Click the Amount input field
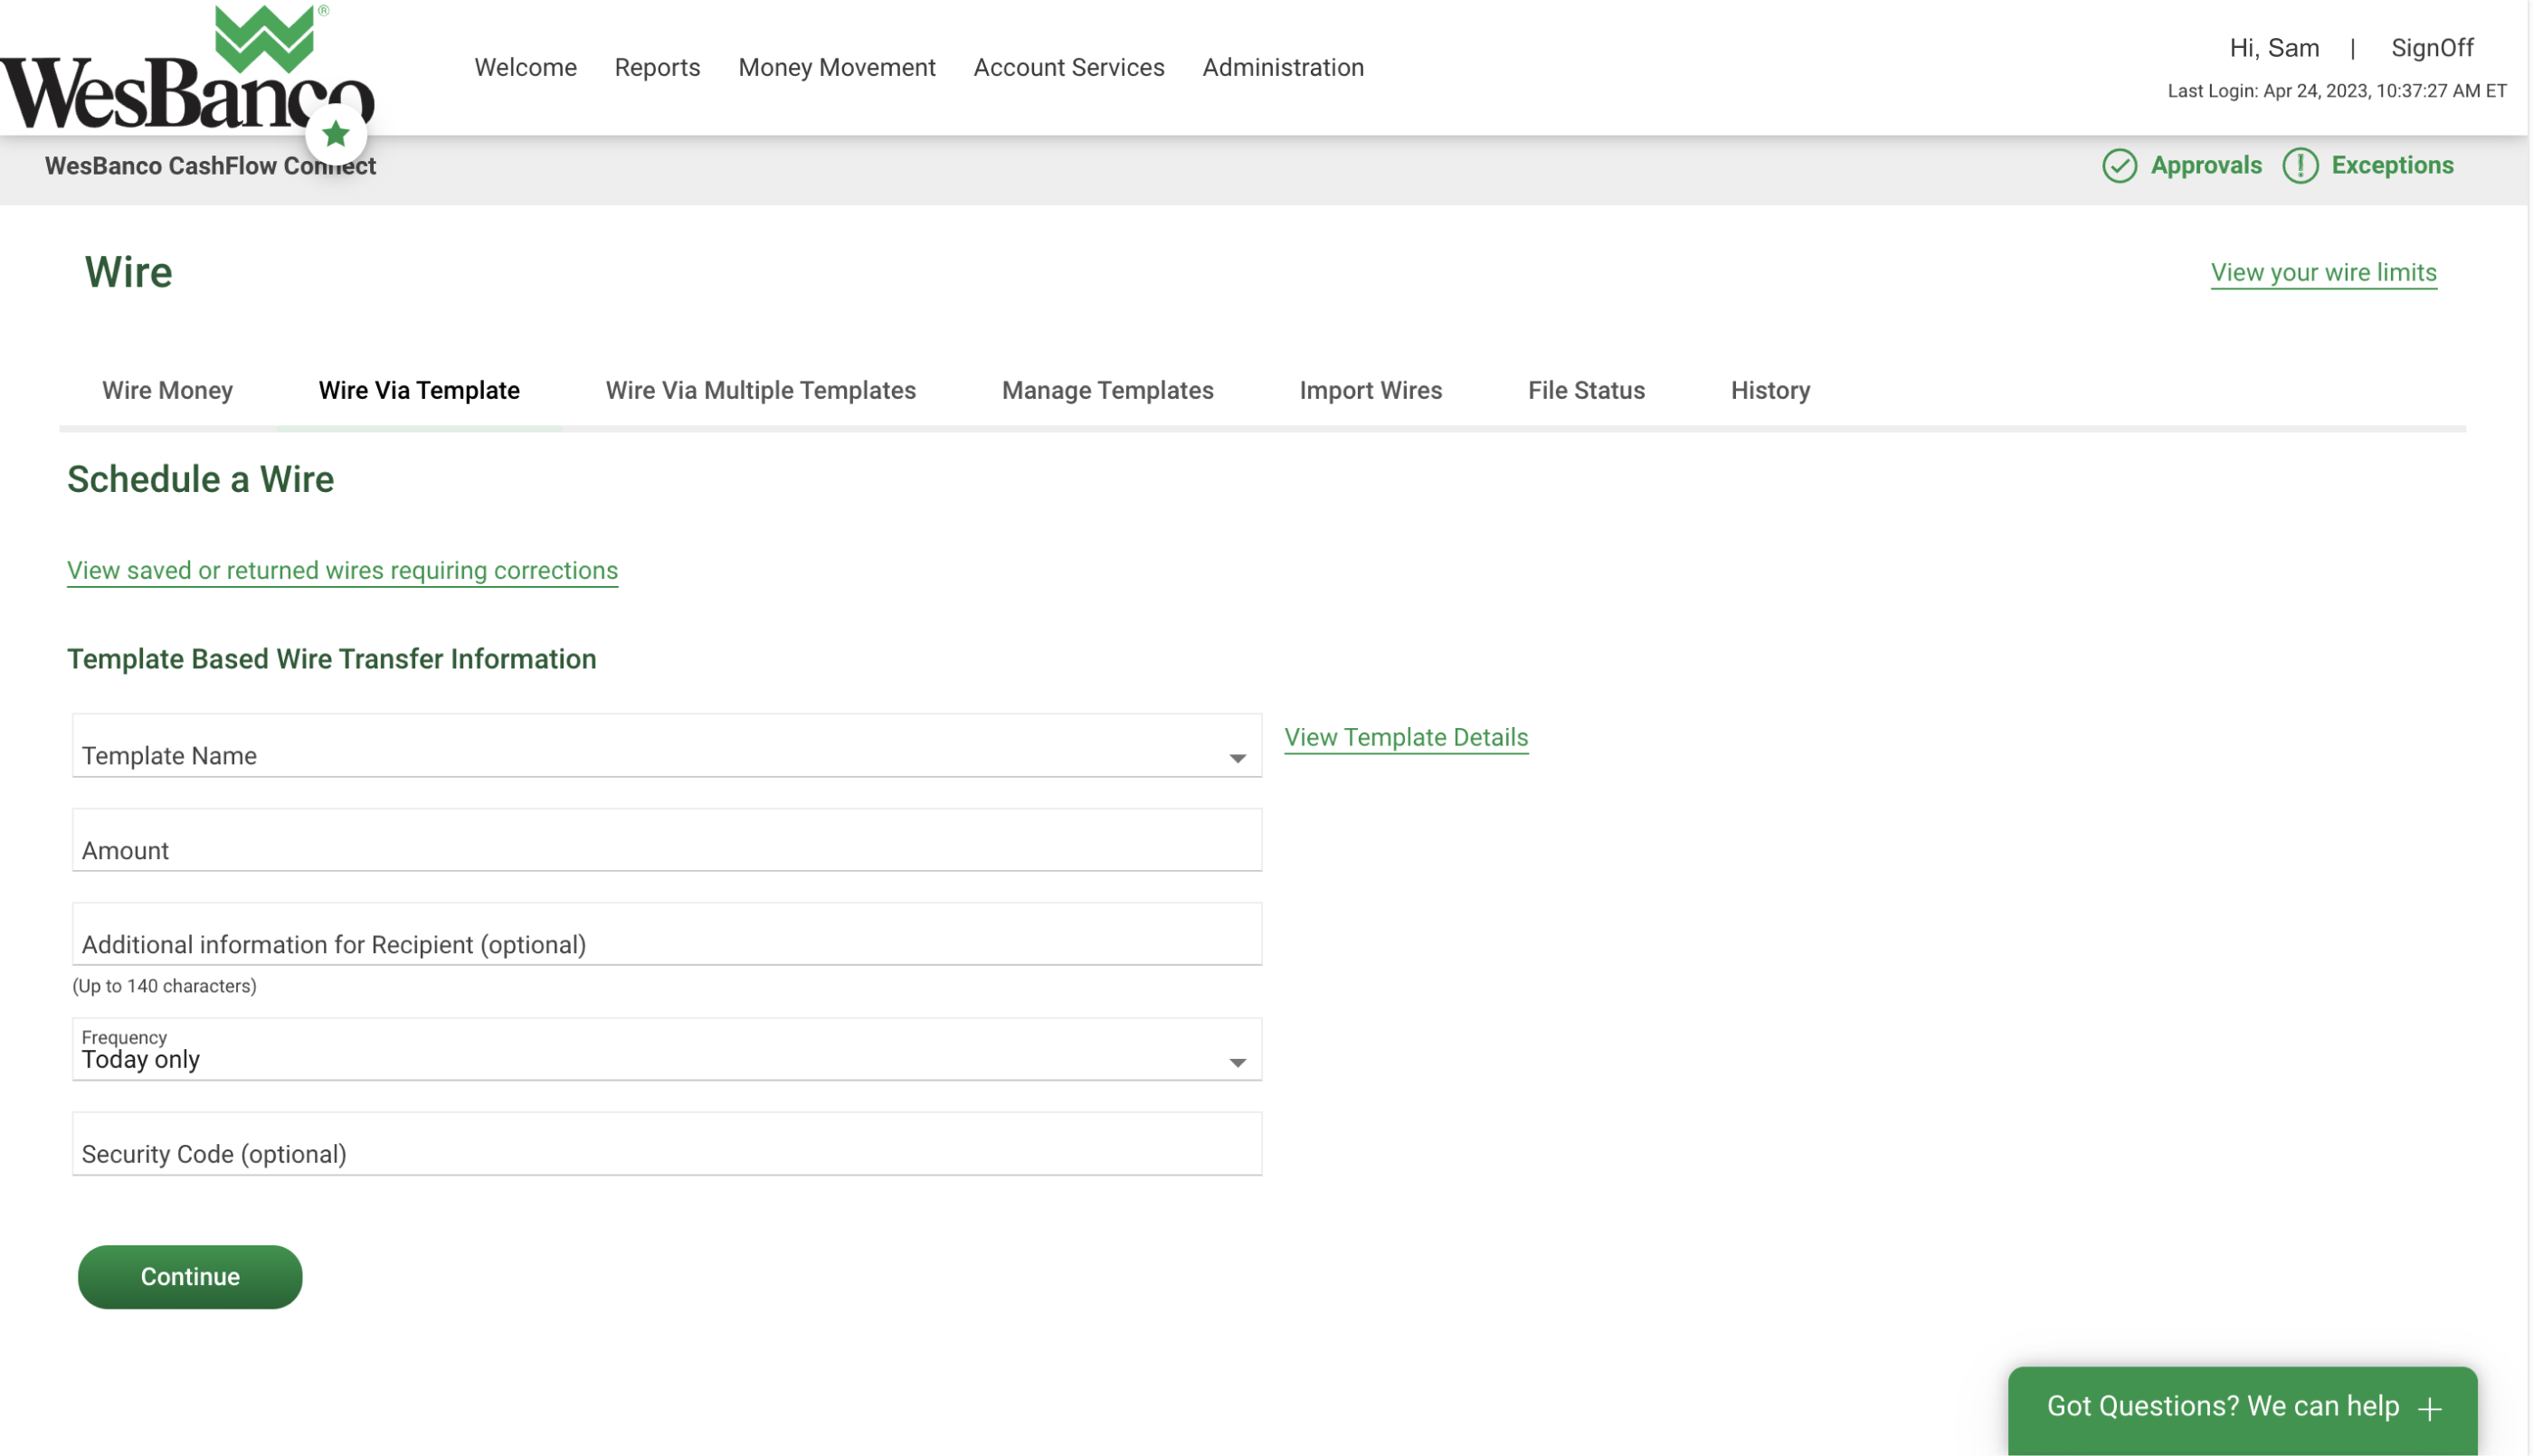The width and height of the screenshot is (2533, 1456). pyautogui.click(x=665, y=847)
